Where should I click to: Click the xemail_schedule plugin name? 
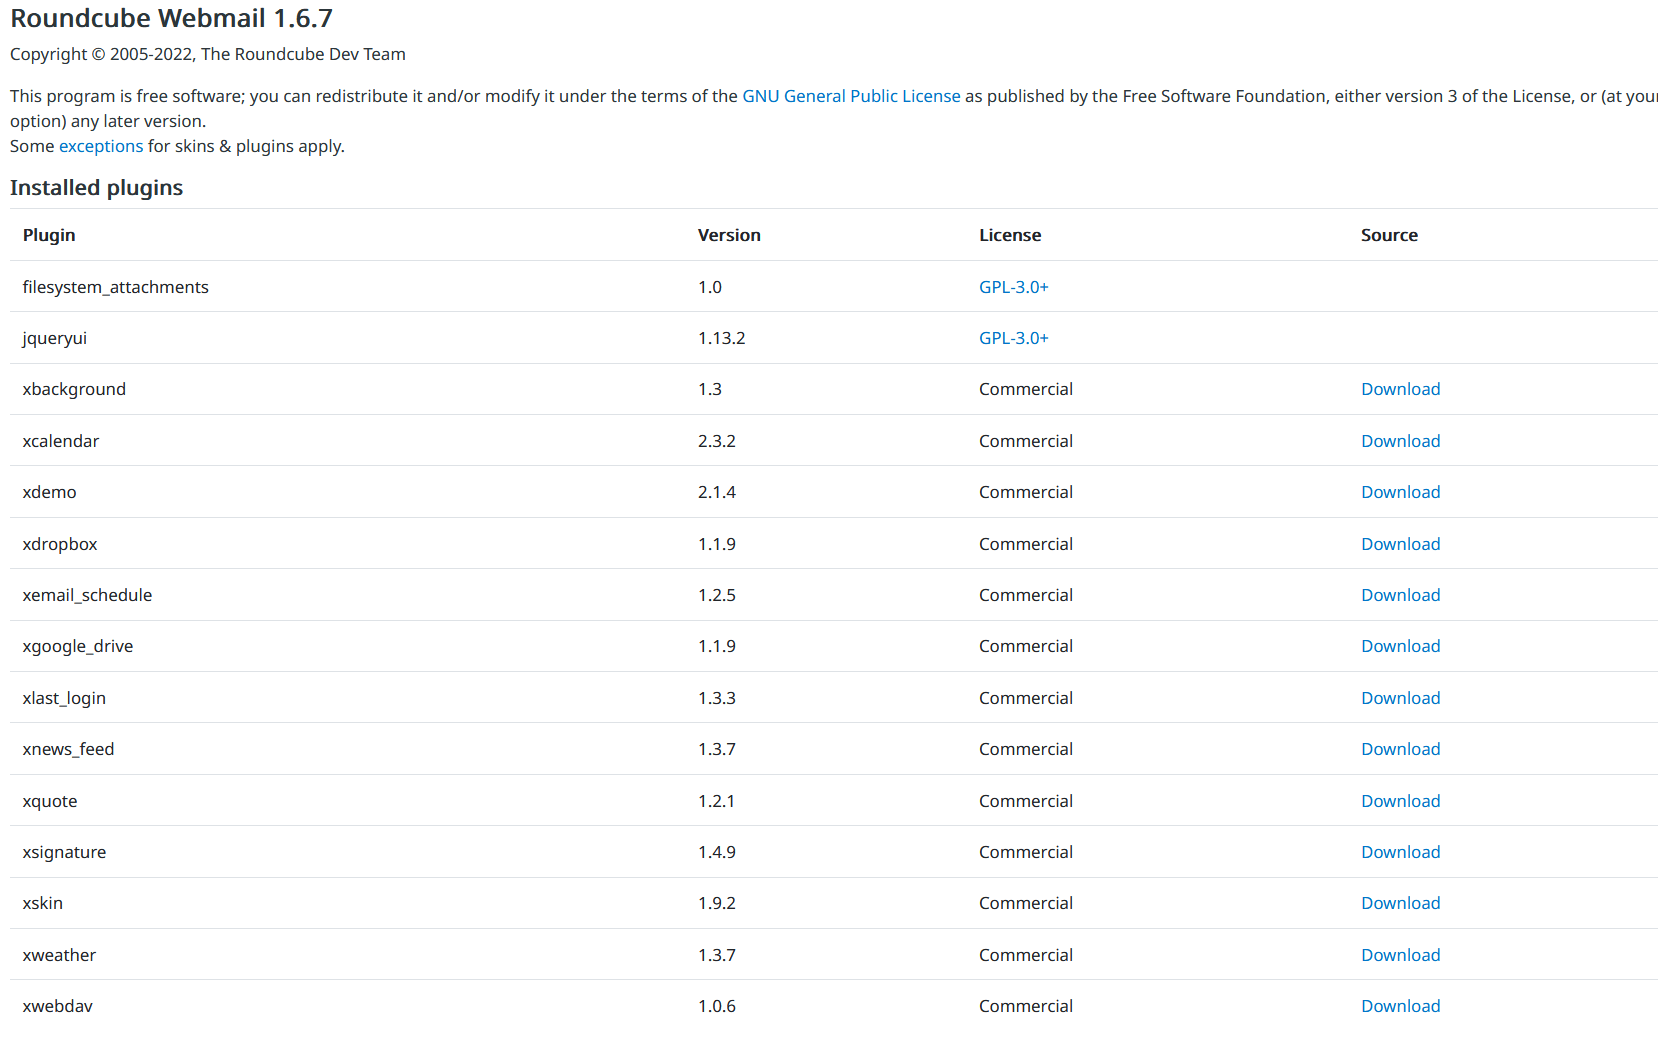coord(87,595)
